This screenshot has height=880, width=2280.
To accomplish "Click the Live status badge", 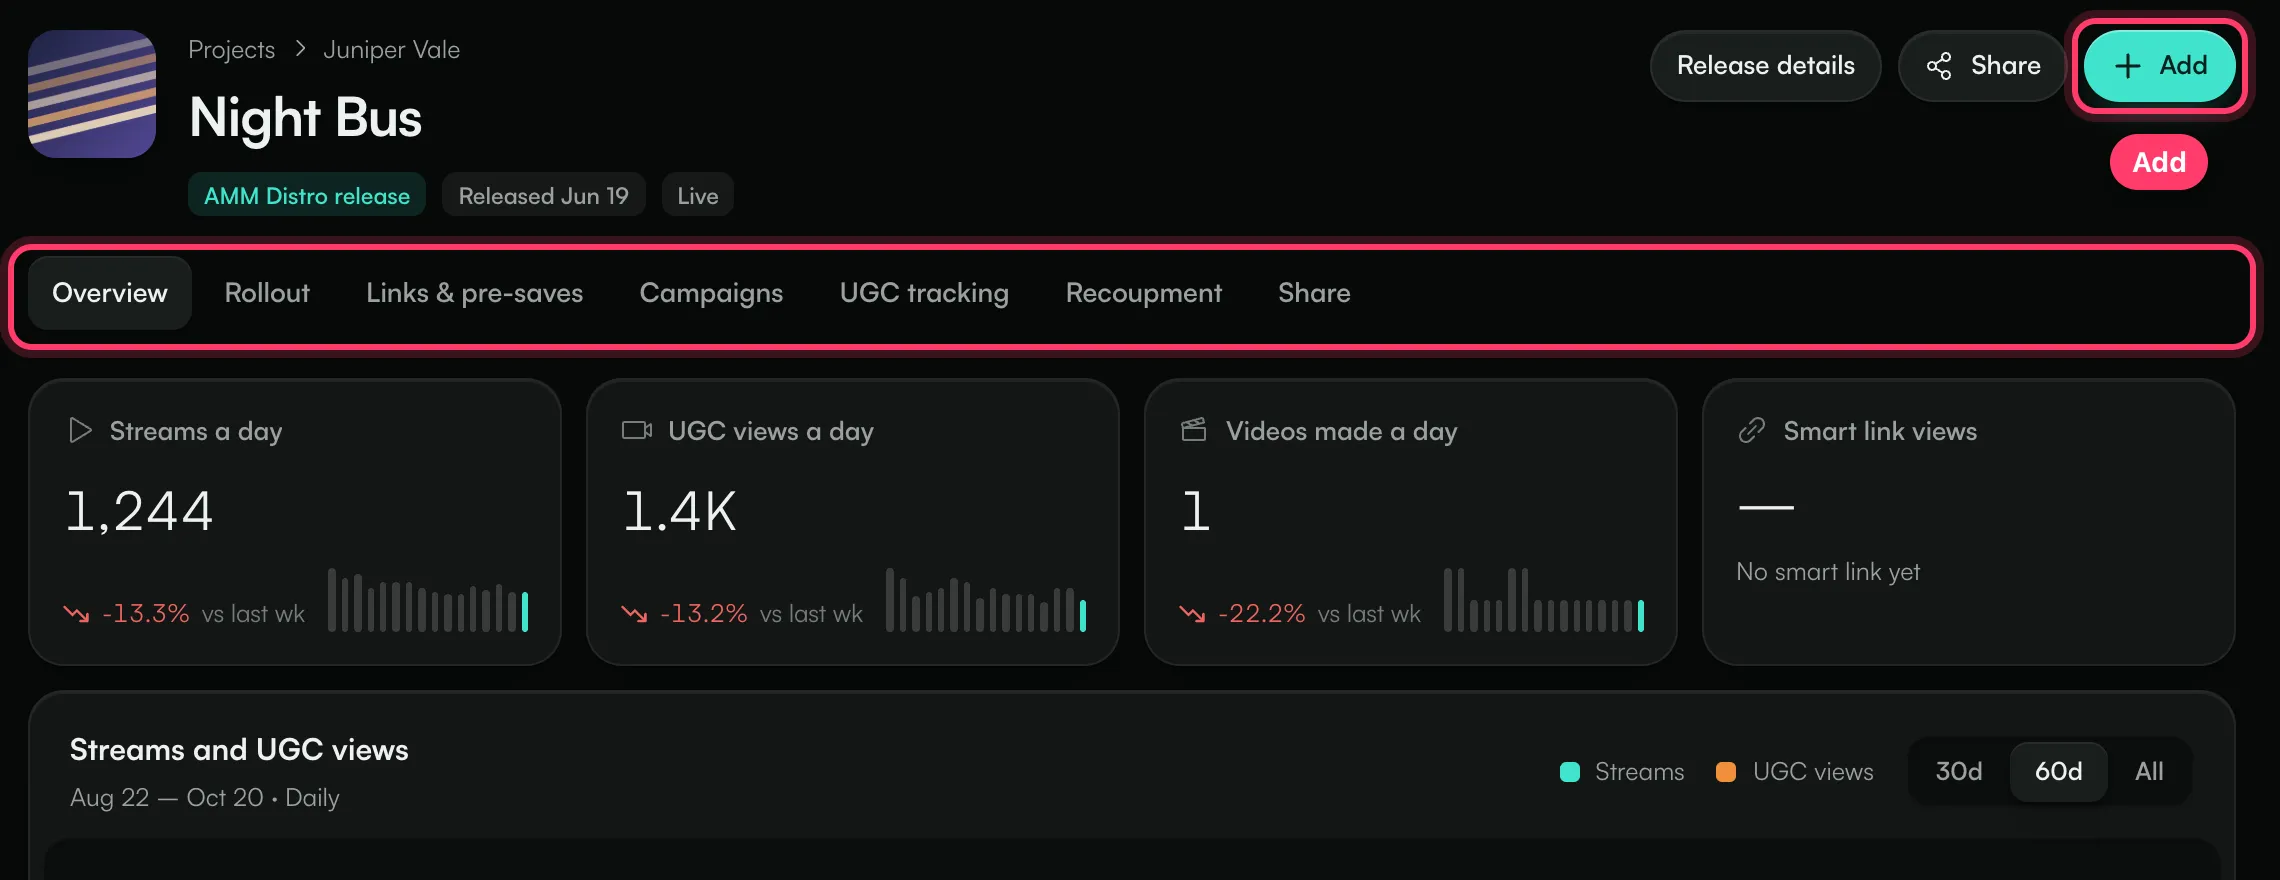I will click(697, 195).
